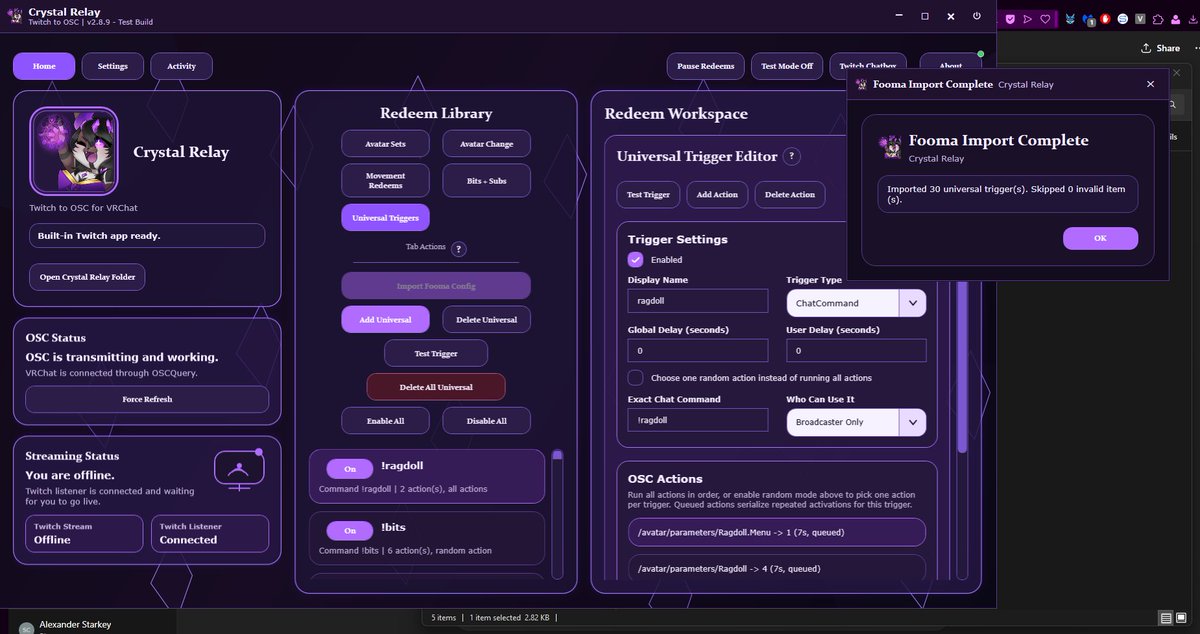1200x634 pixels.
Task: Click the Force Refresh button
Action: 147,399
